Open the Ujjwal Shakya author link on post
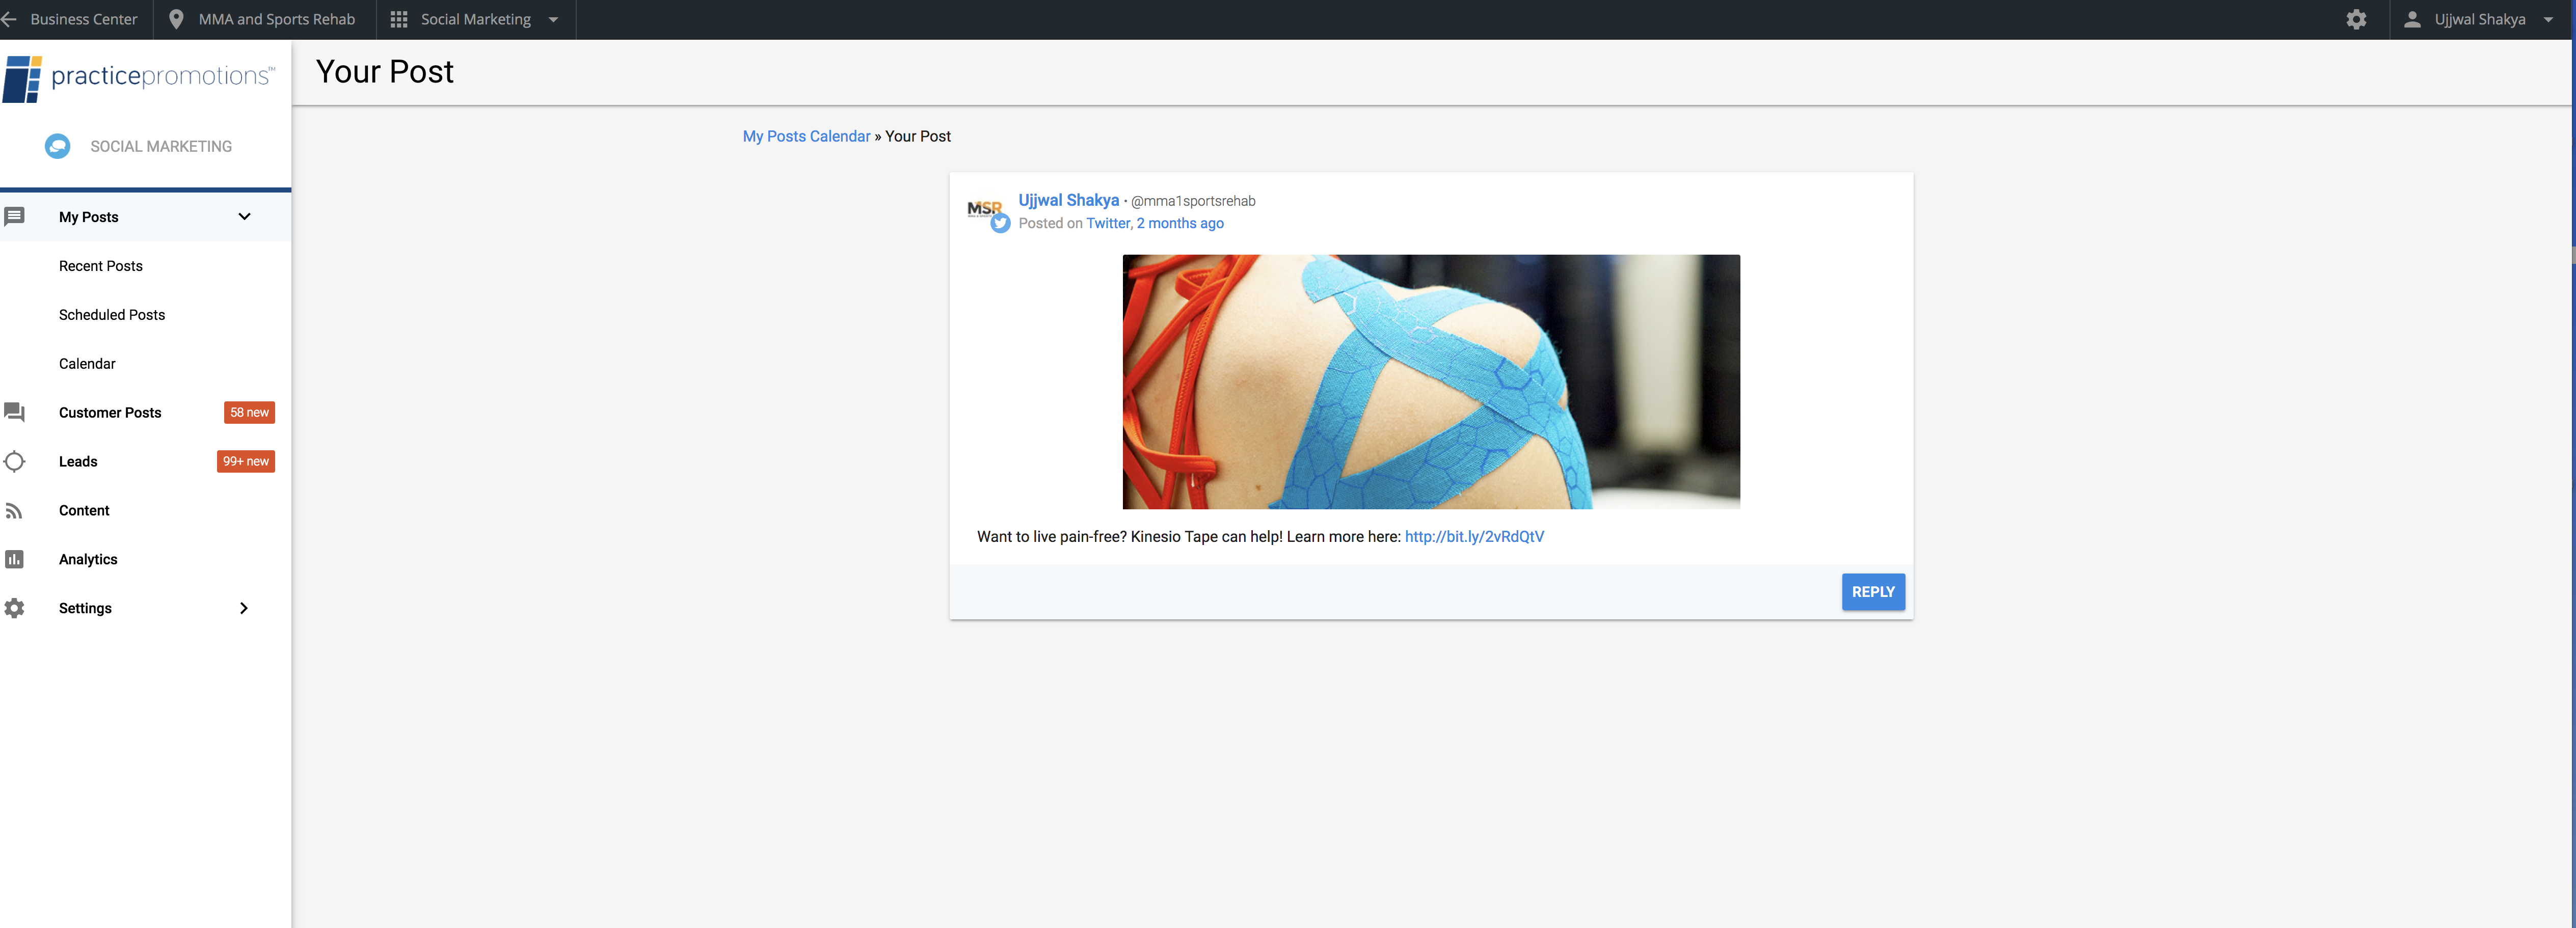 [x=1068, y=200]
